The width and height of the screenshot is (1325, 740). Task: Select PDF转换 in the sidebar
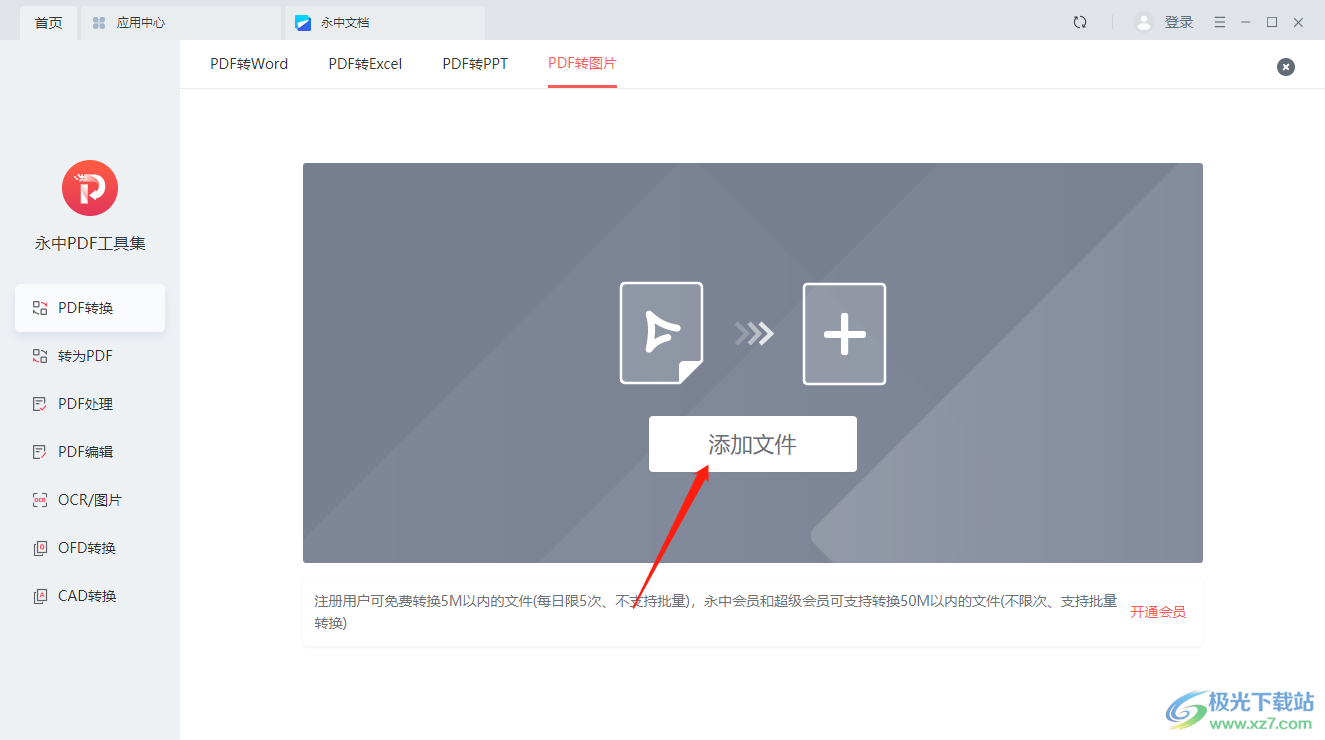coord(90,308)
